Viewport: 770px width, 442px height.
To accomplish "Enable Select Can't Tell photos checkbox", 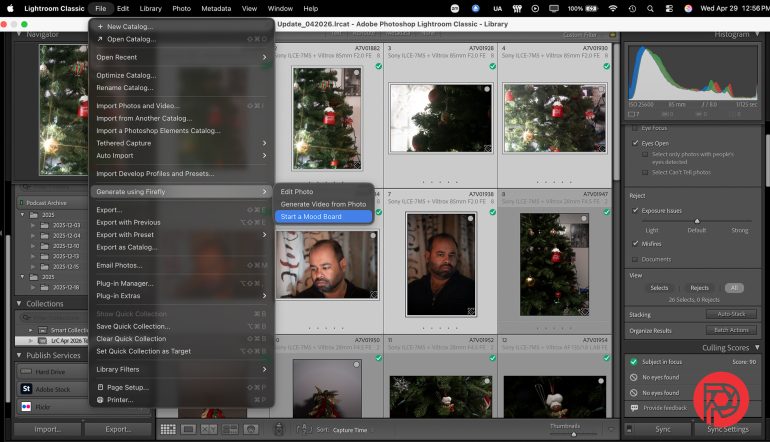I will [645, 172].
